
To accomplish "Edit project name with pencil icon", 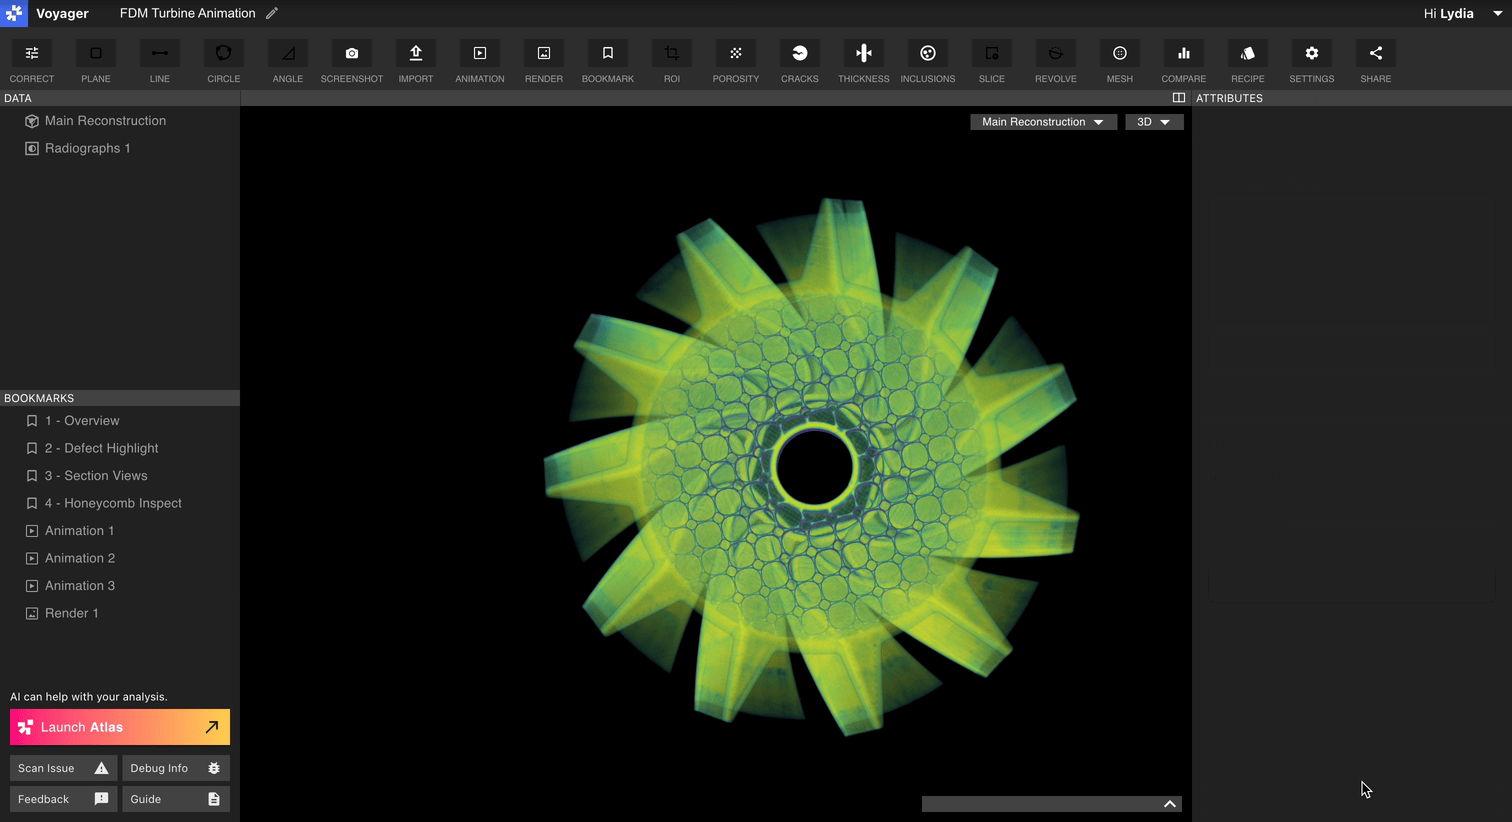I will pos(272,13).
